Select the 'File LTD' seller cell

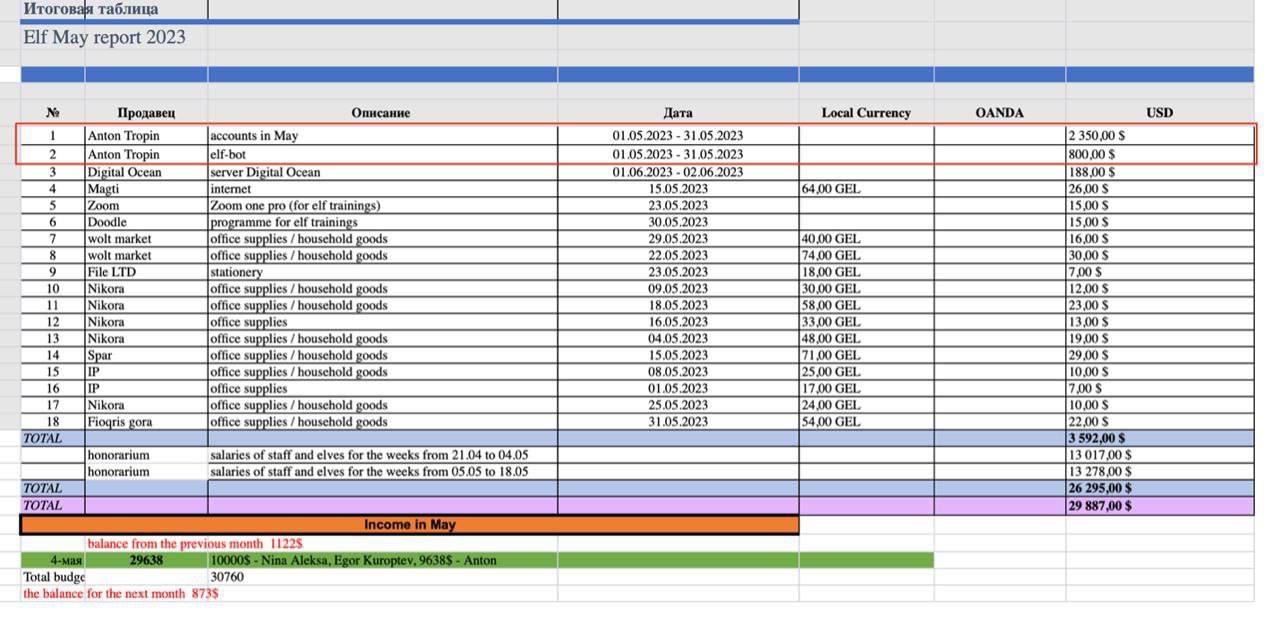point(112,272)
